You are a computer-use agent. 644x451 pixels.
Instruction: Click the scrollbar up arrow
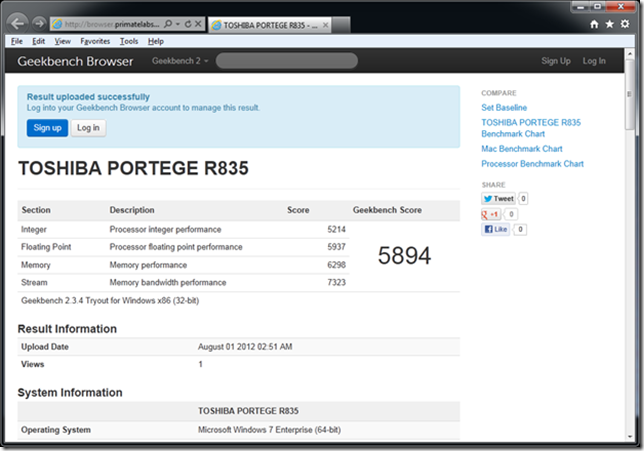point(629,53)
